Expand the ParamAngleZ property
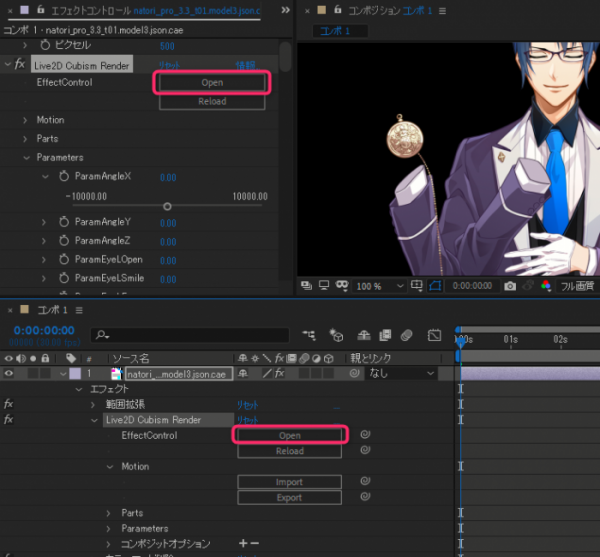This screenshot has width=600, height=557. pyautogui.click(x=44, y=241)
